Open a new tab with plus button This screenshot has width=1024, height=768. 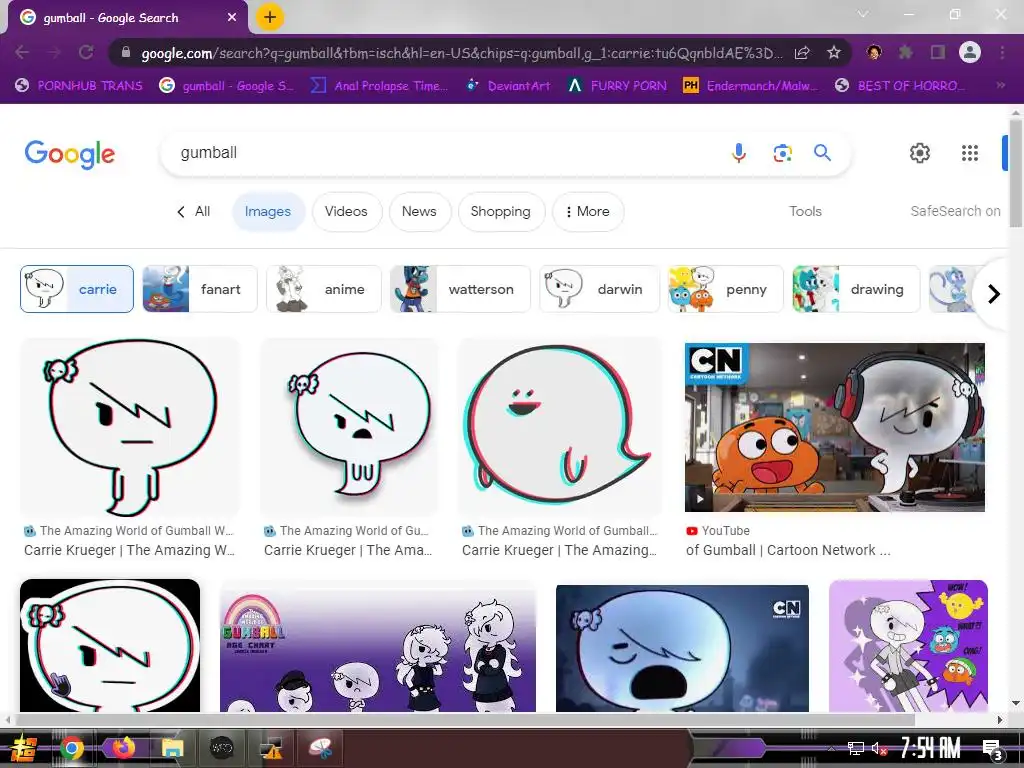[270, 17]
